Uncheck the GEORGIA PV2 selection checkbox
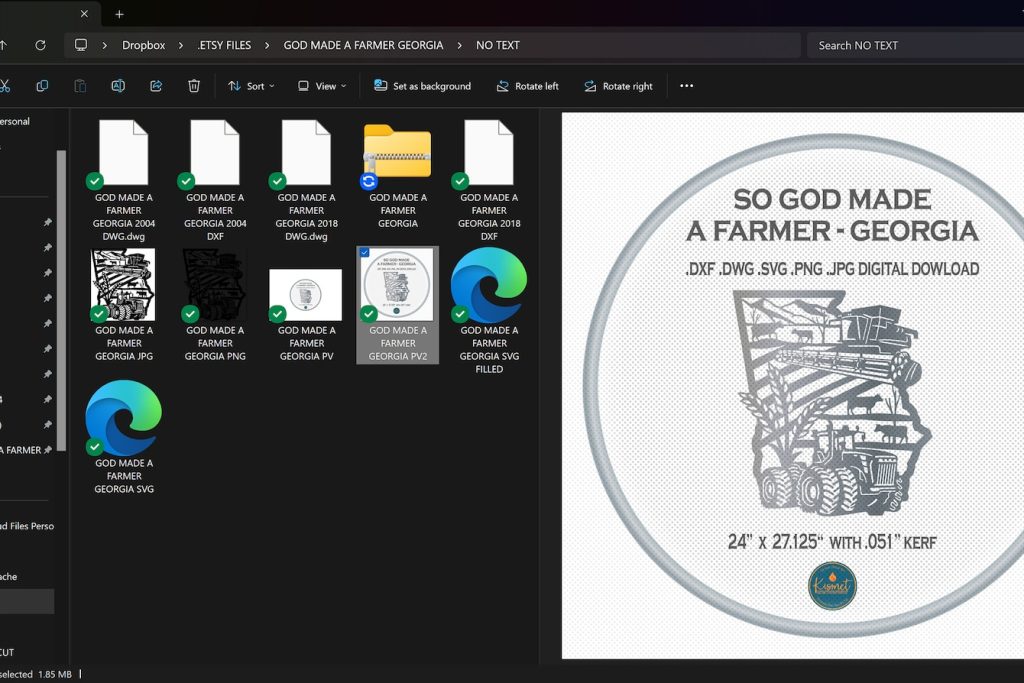Image resolution: width=1024 pixels, height=683 pixels. (x=364, y=253)
